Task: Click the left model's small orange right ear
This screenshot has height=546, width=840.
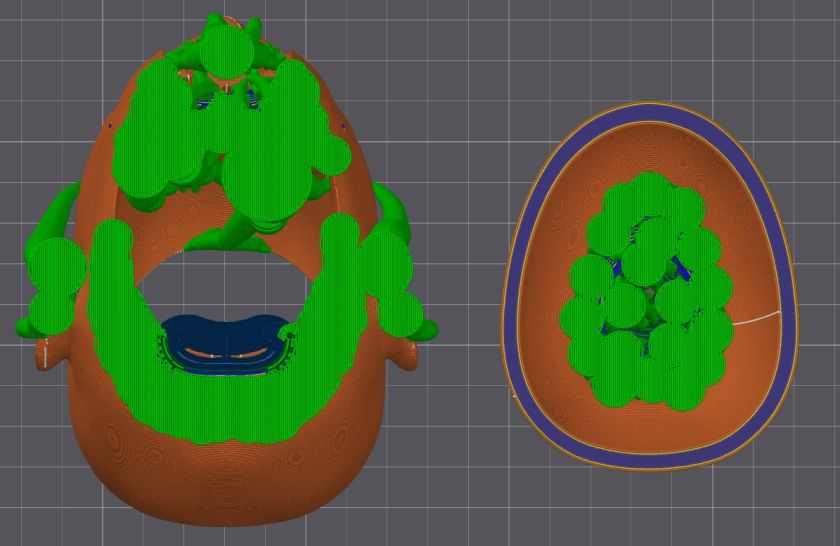Action: (408, 354)
